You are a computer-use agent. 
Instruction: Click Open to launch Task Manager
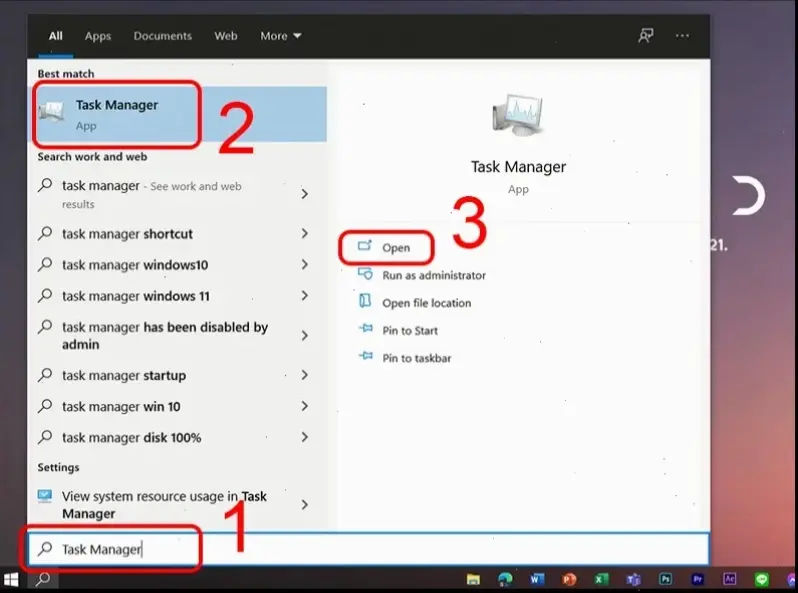(x=395, y=248)
